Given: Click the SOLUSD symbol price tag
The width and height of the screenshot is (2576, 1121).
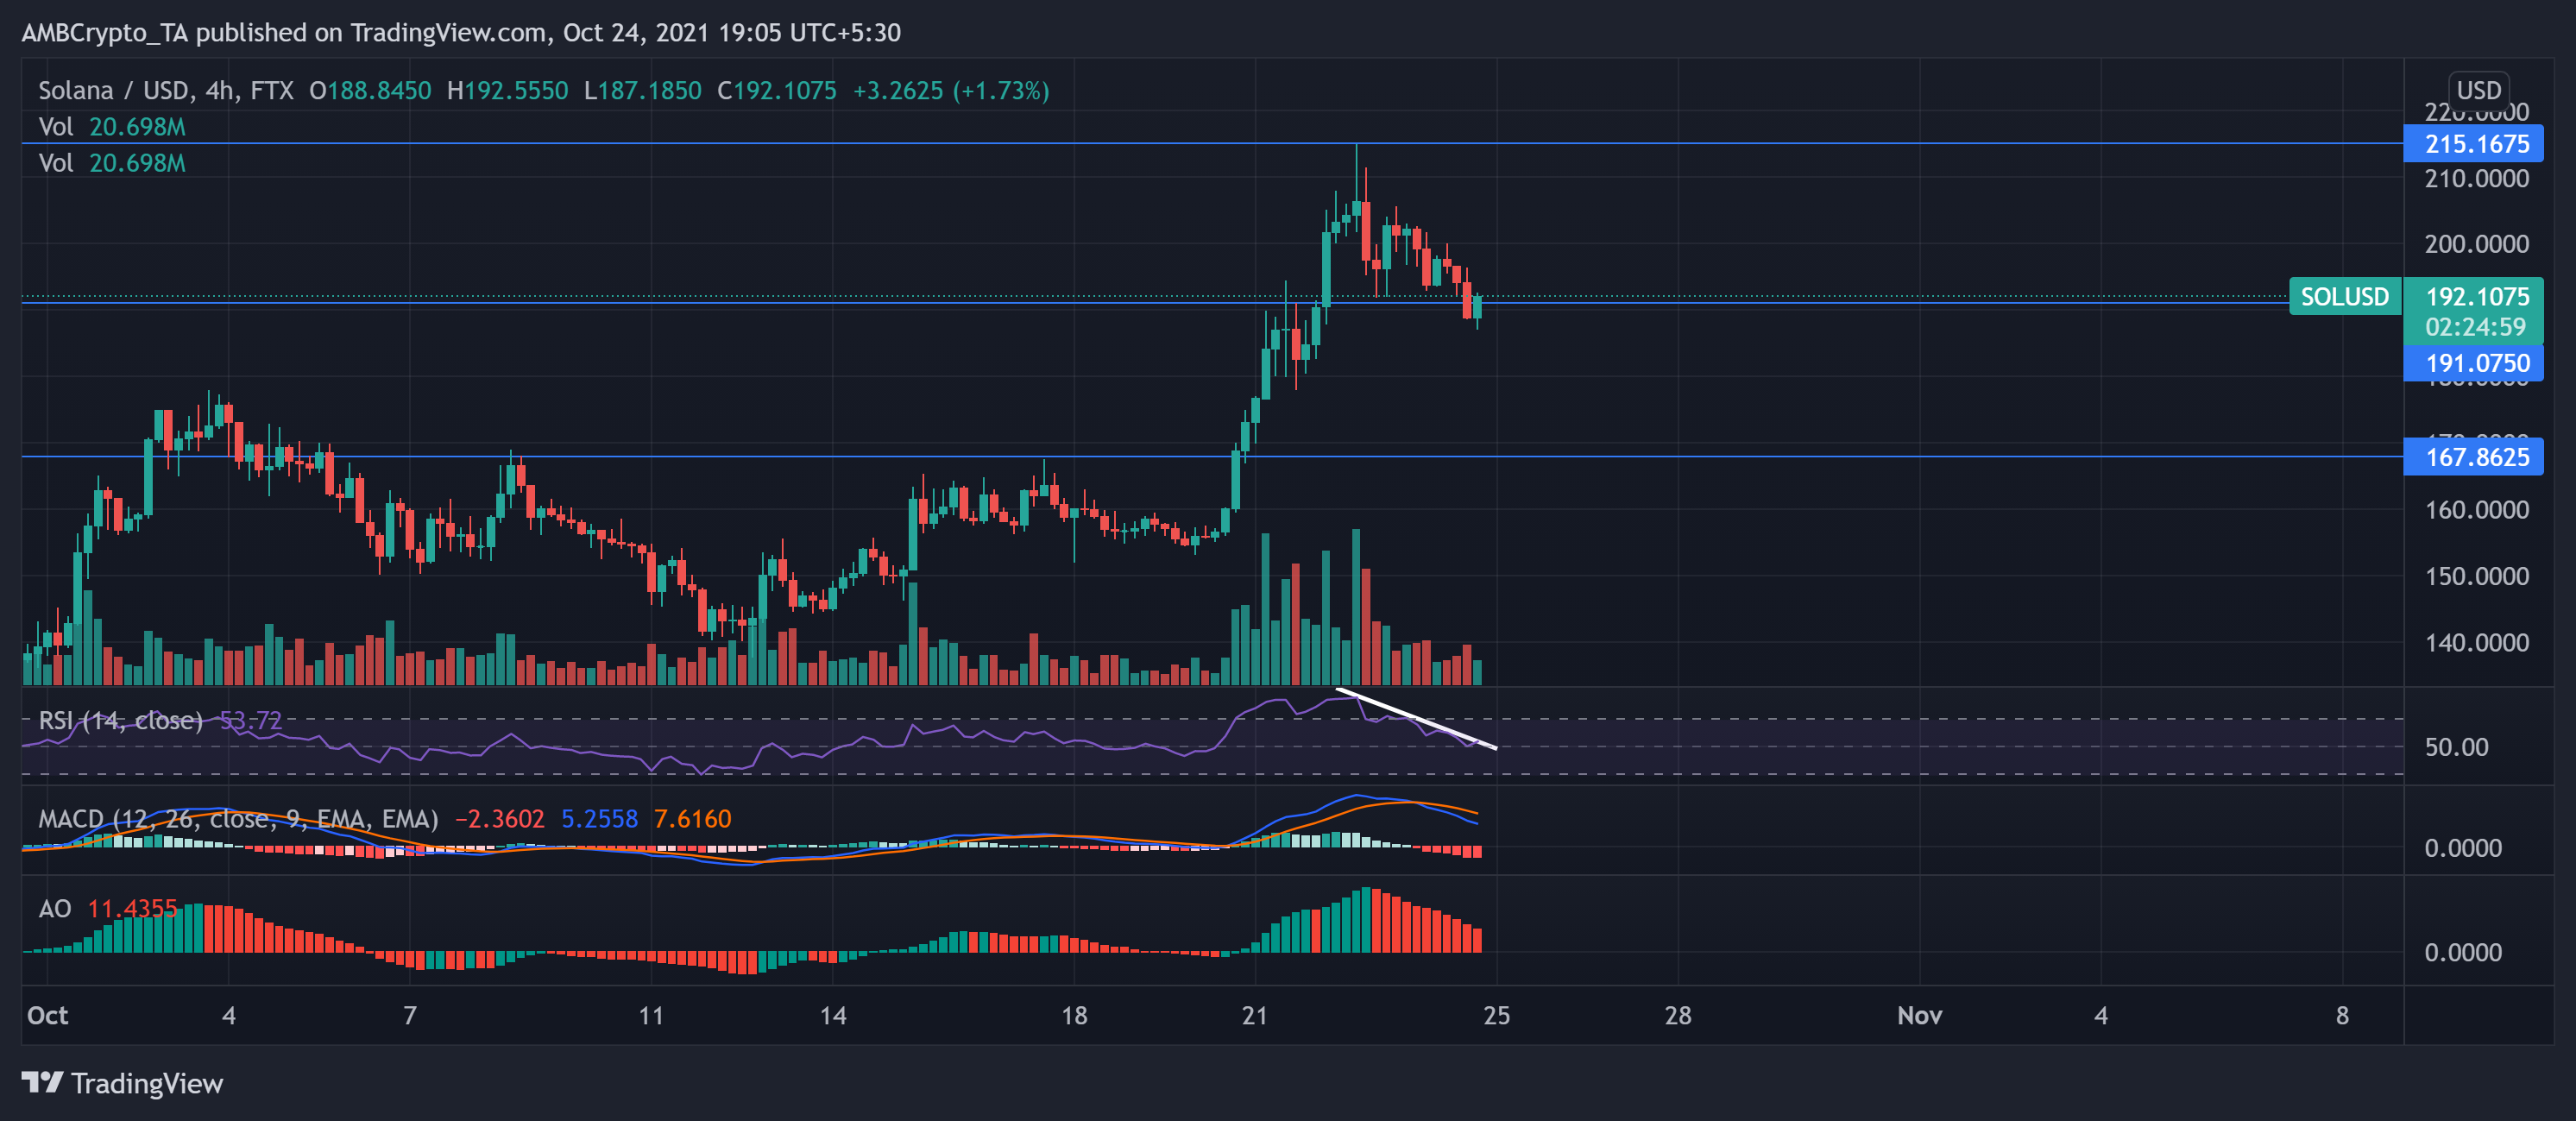Looking at the screenshot, I should point(2344,297).
